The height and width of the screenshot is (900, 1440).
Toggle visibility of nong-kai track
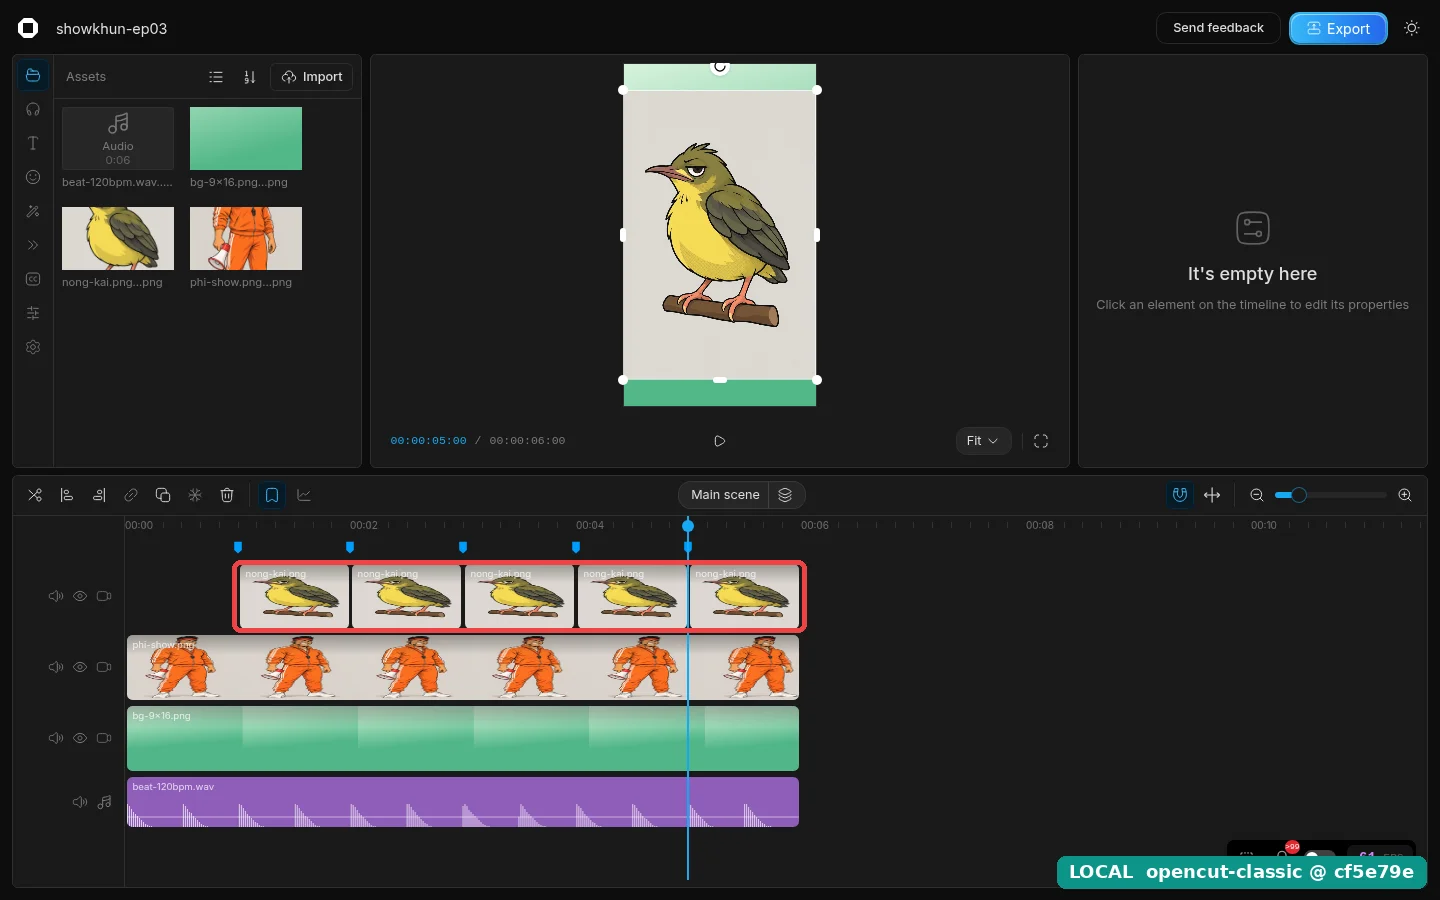(x=80, y=596)
